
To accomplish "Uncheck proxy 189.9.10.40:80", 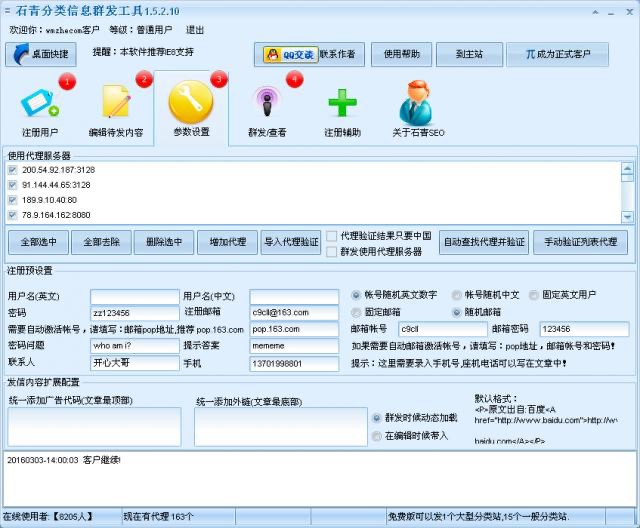I will 13,200.
